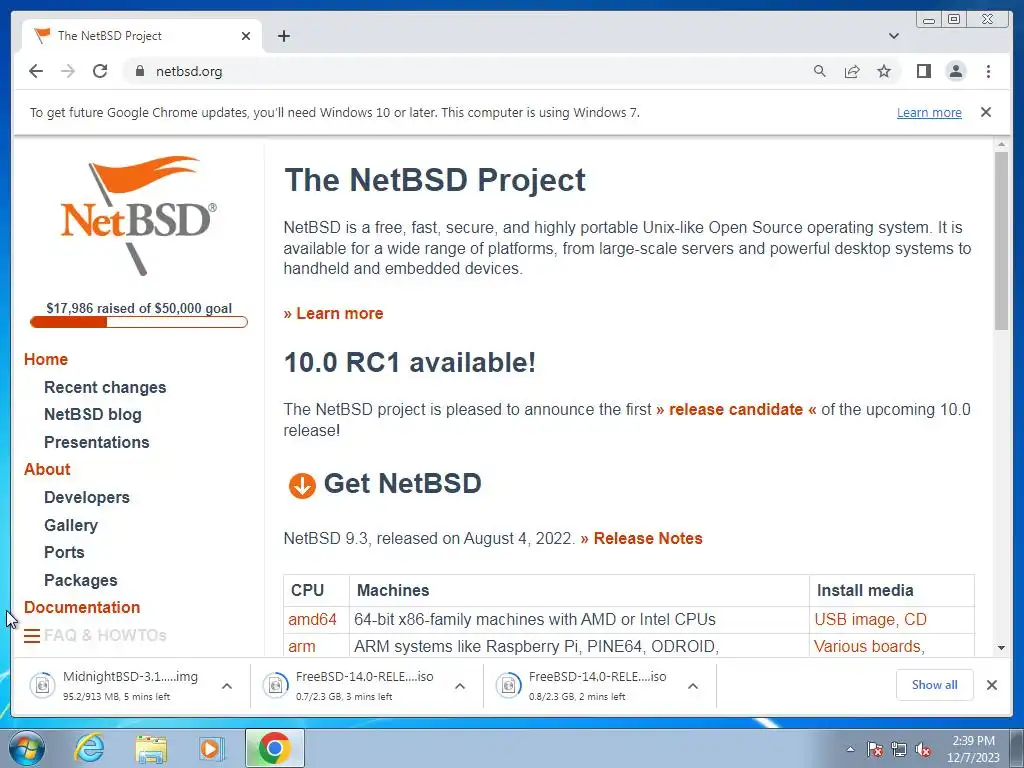Close the downloads shelf
This screenshot has width=1024, height=768.
992,685
